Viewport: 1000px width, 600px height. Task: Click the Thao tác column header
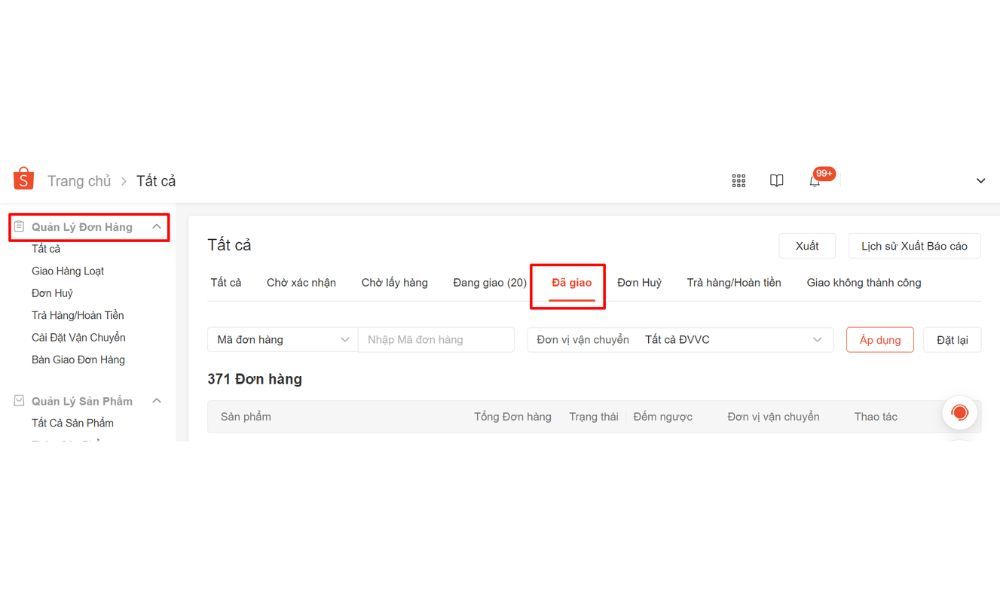click(876, 416)
